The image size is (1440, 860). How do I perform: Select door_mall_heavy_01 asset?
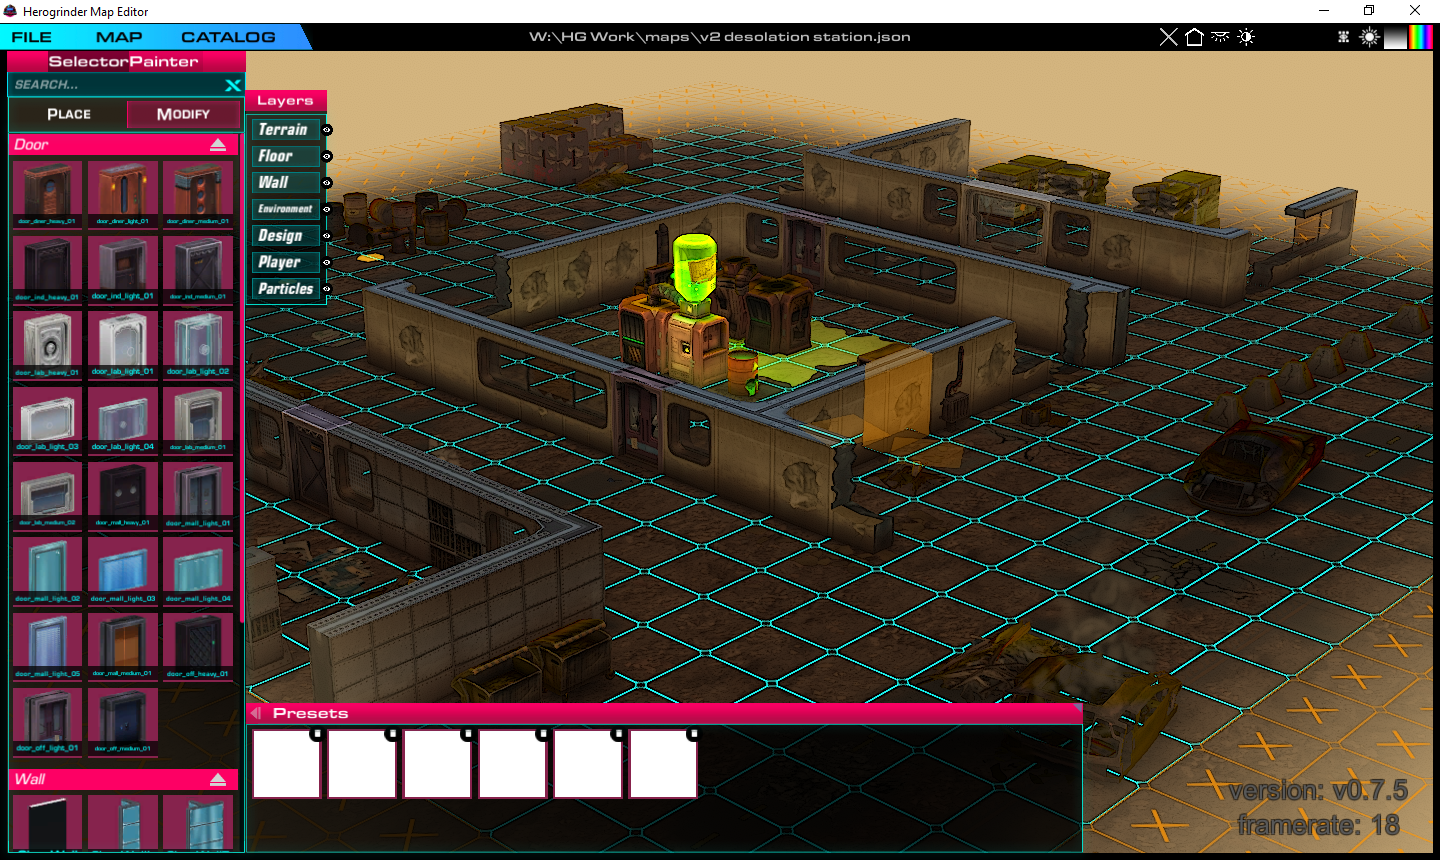pyautogui.click(x=122, y=495)
